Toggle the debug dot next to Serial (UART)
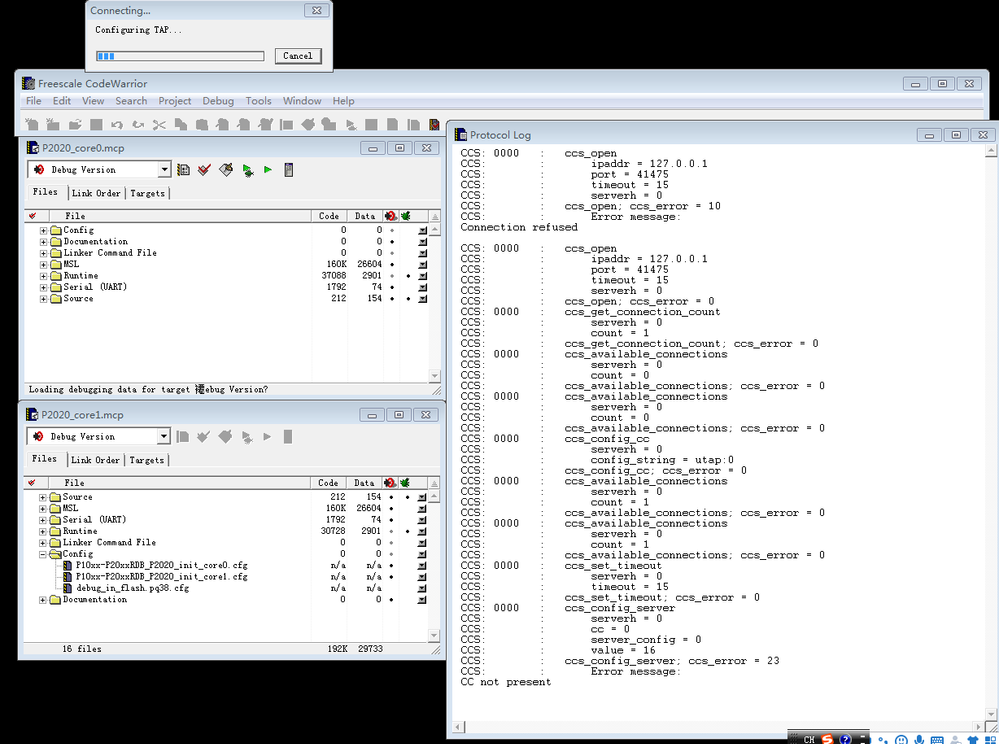999x744 pixels. coord(391,287)
